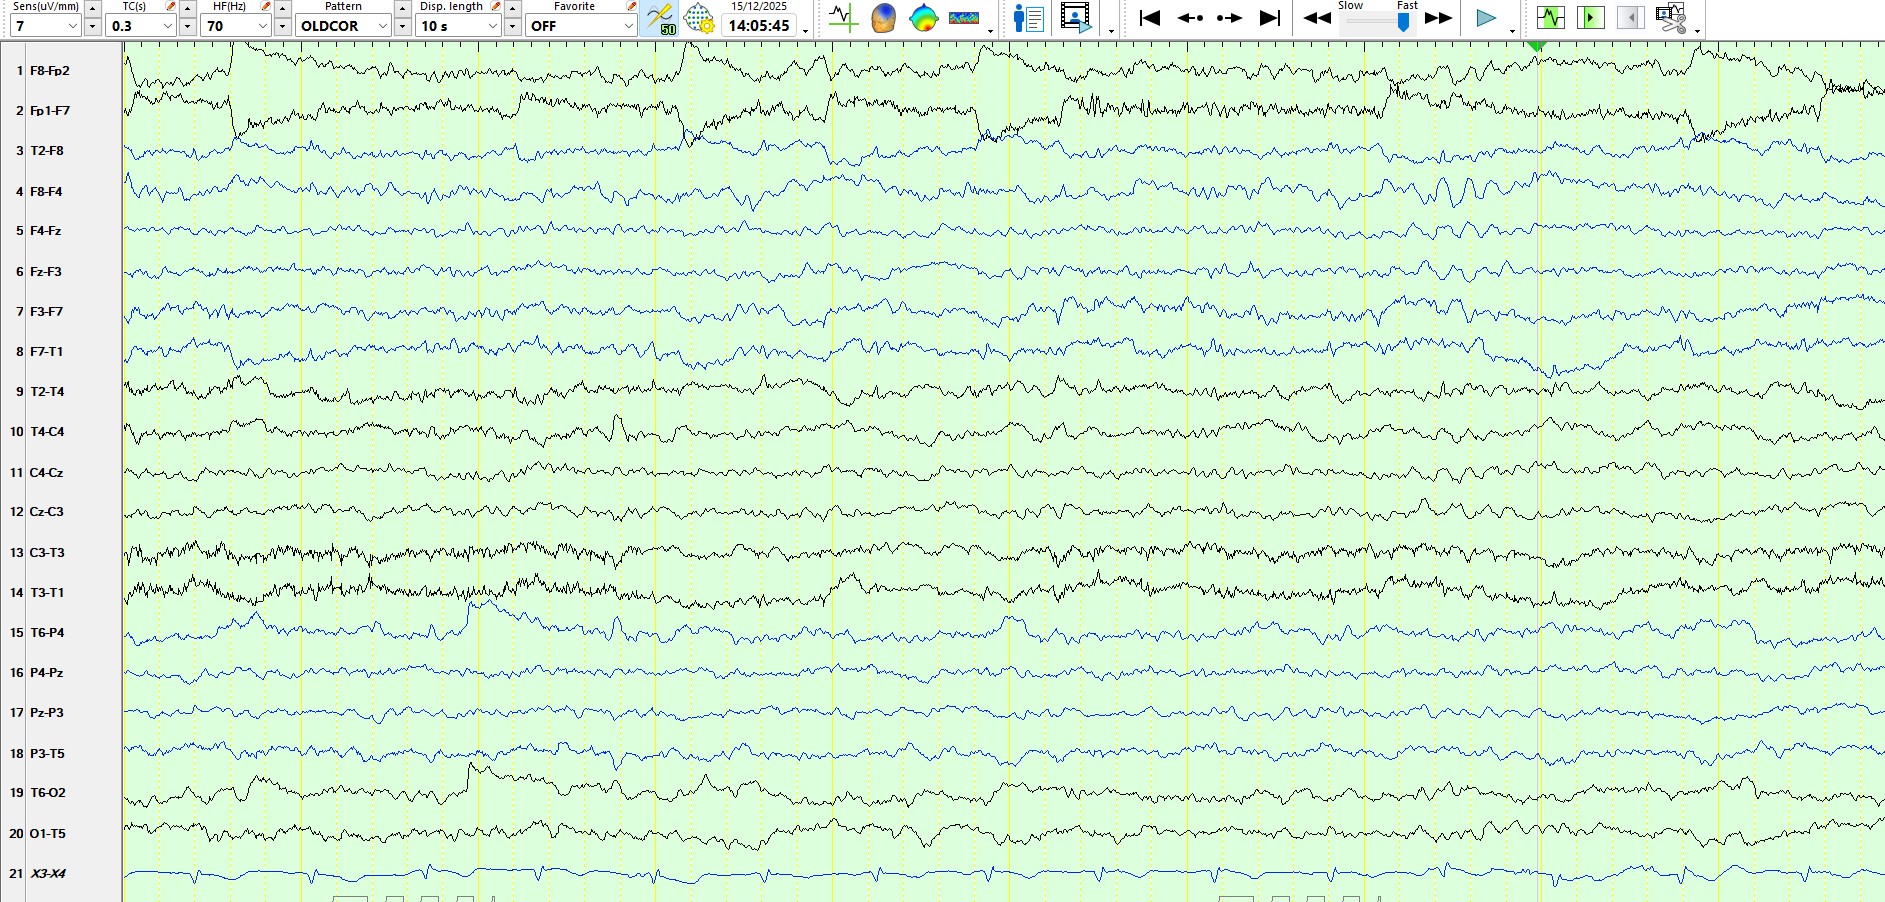The width and height of the screenshot is (1885, 902).
Task: Click the pencil edit icon beside Disp. length
Action: pyautogui.click(x=495, y=7)
